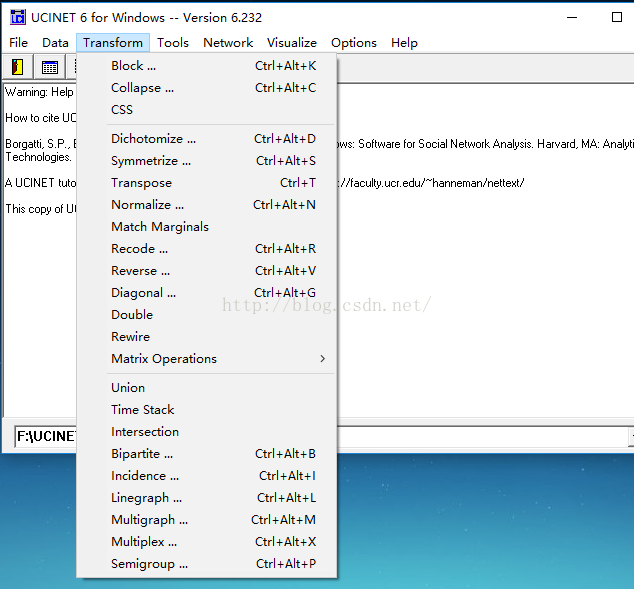Choose Transpose menu entry
Screen dimensions: 634x589
coord(206,183)
